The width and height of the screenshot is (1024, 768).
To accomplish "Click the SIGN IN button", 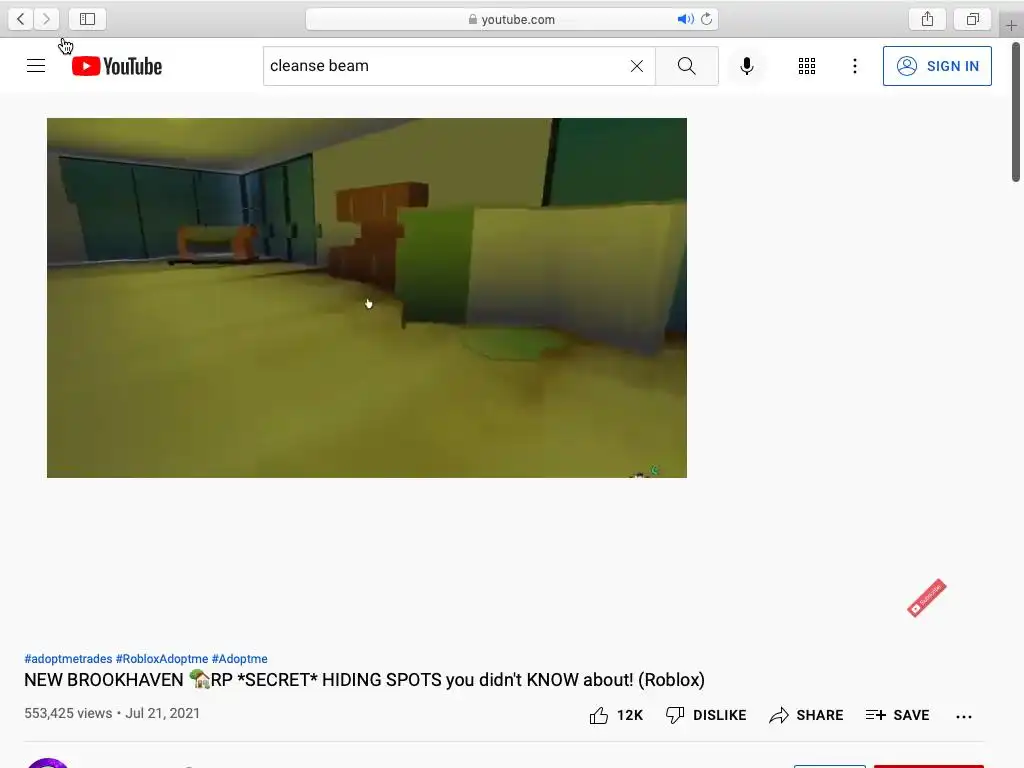I will 937,66.
